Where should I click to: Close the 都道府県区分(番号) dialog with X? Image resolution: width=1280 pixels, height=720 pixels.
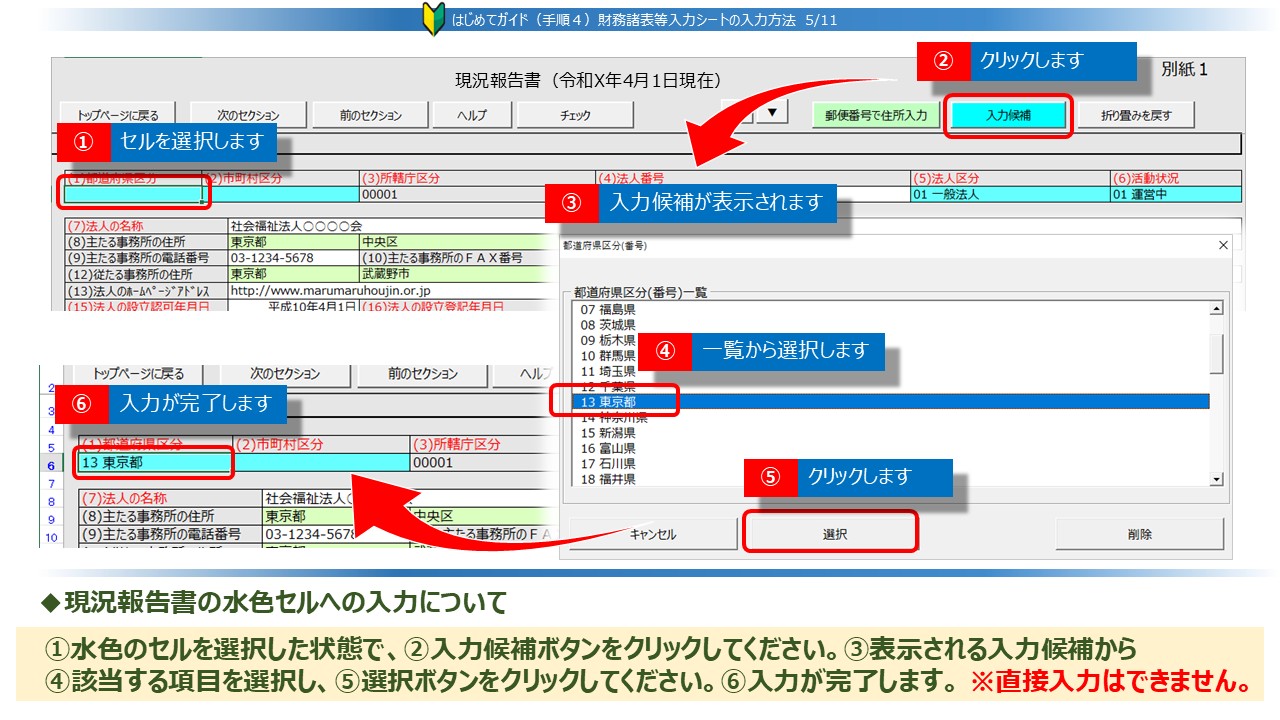coord(1222,245)
